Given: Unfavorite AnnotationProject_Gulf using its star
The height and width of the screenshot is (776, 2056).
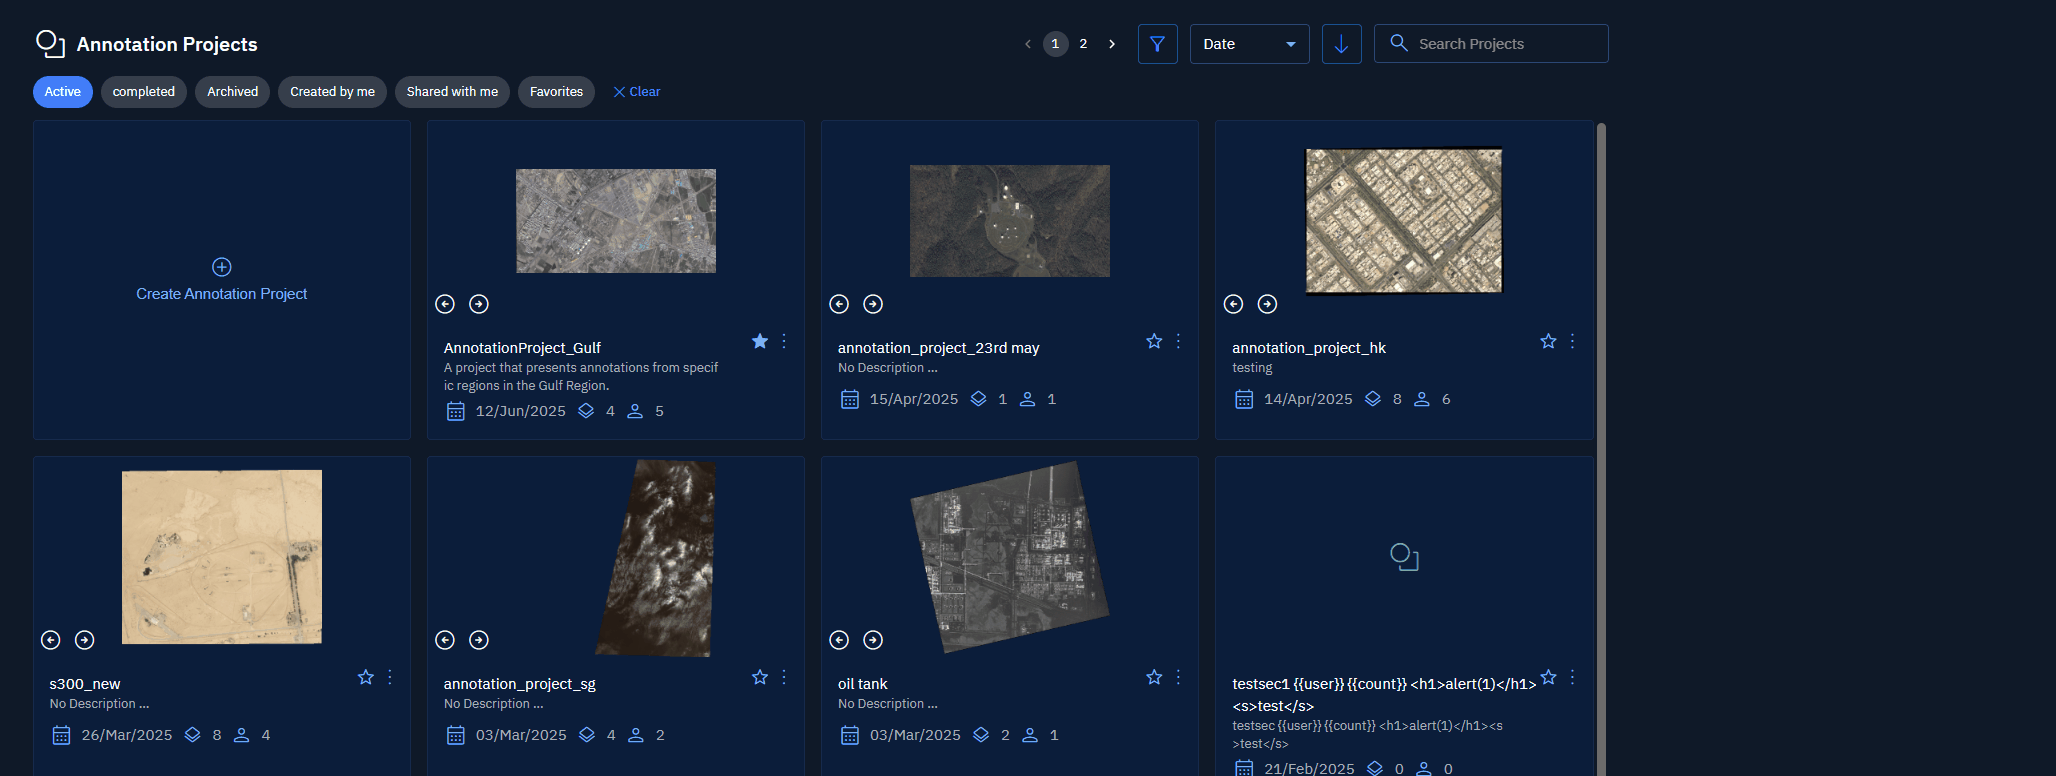Looking at the screenshot, I should [760, 342].
